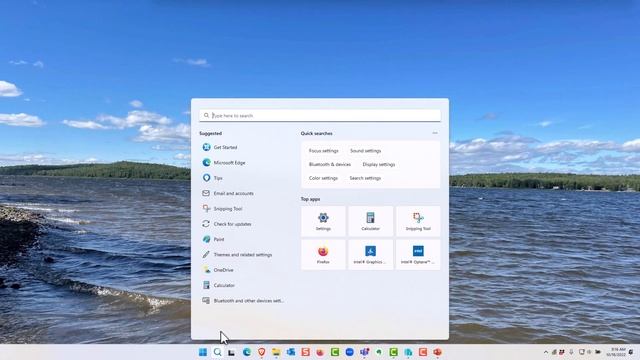
Task: Launch Firefox from the taskbar
Action: [x=320, y=352]
